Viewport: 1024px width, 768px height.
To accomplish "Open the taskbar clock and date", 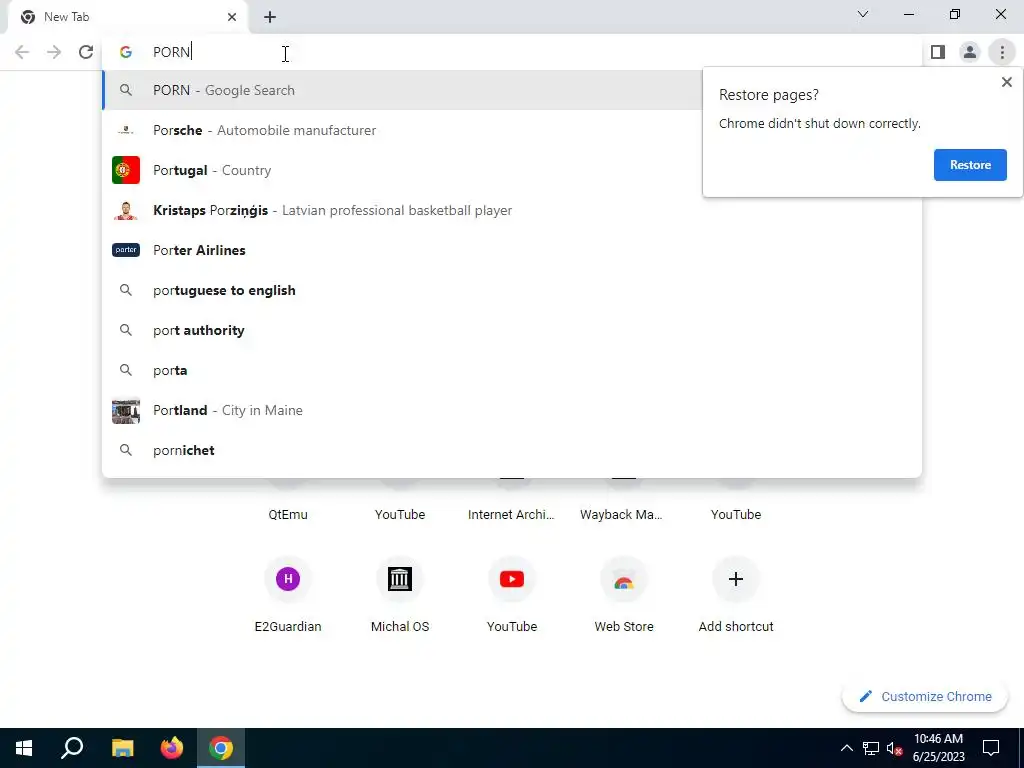I will point(938,748).
